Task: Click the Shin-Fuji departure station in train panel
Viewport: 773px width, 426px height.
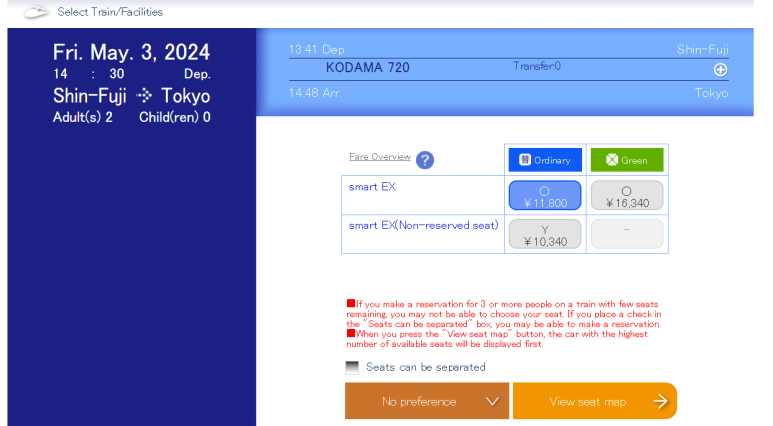Action: 703,49
